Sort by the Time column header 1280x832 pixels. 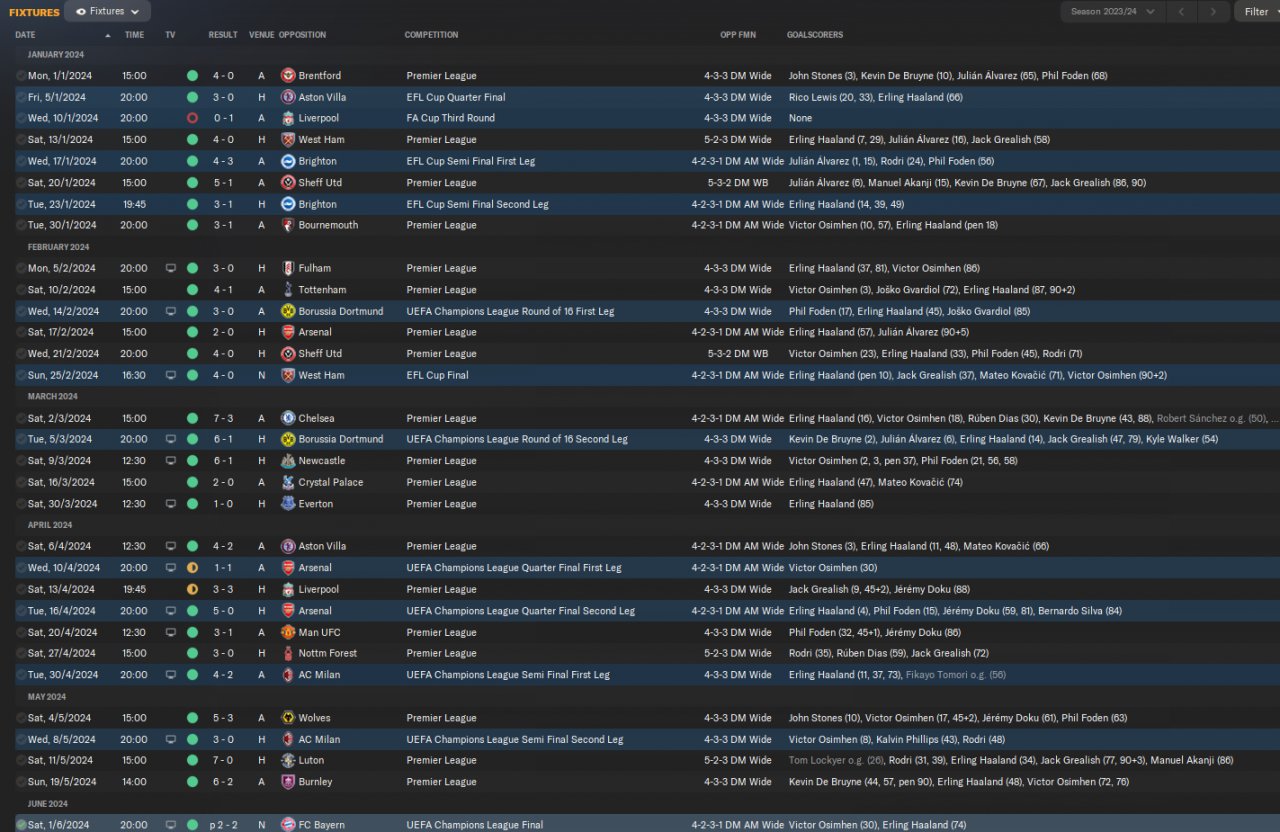tap(134, 35)
